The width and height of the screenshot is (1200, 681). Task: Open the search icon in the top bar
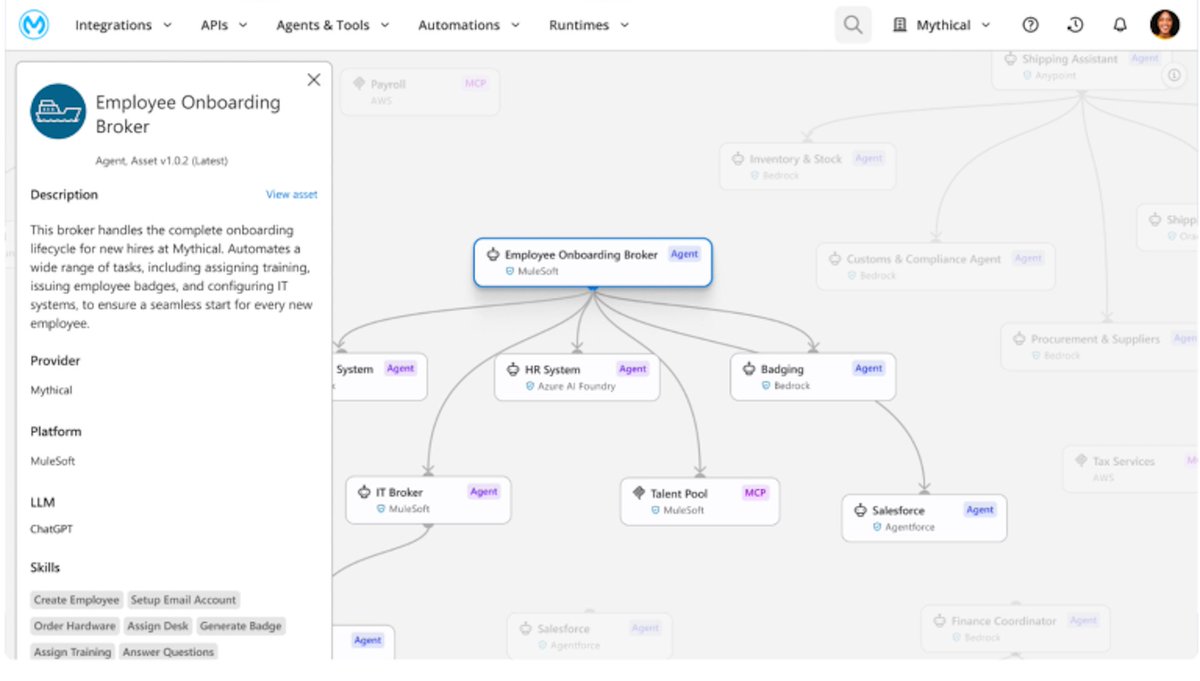pos(853,25)
